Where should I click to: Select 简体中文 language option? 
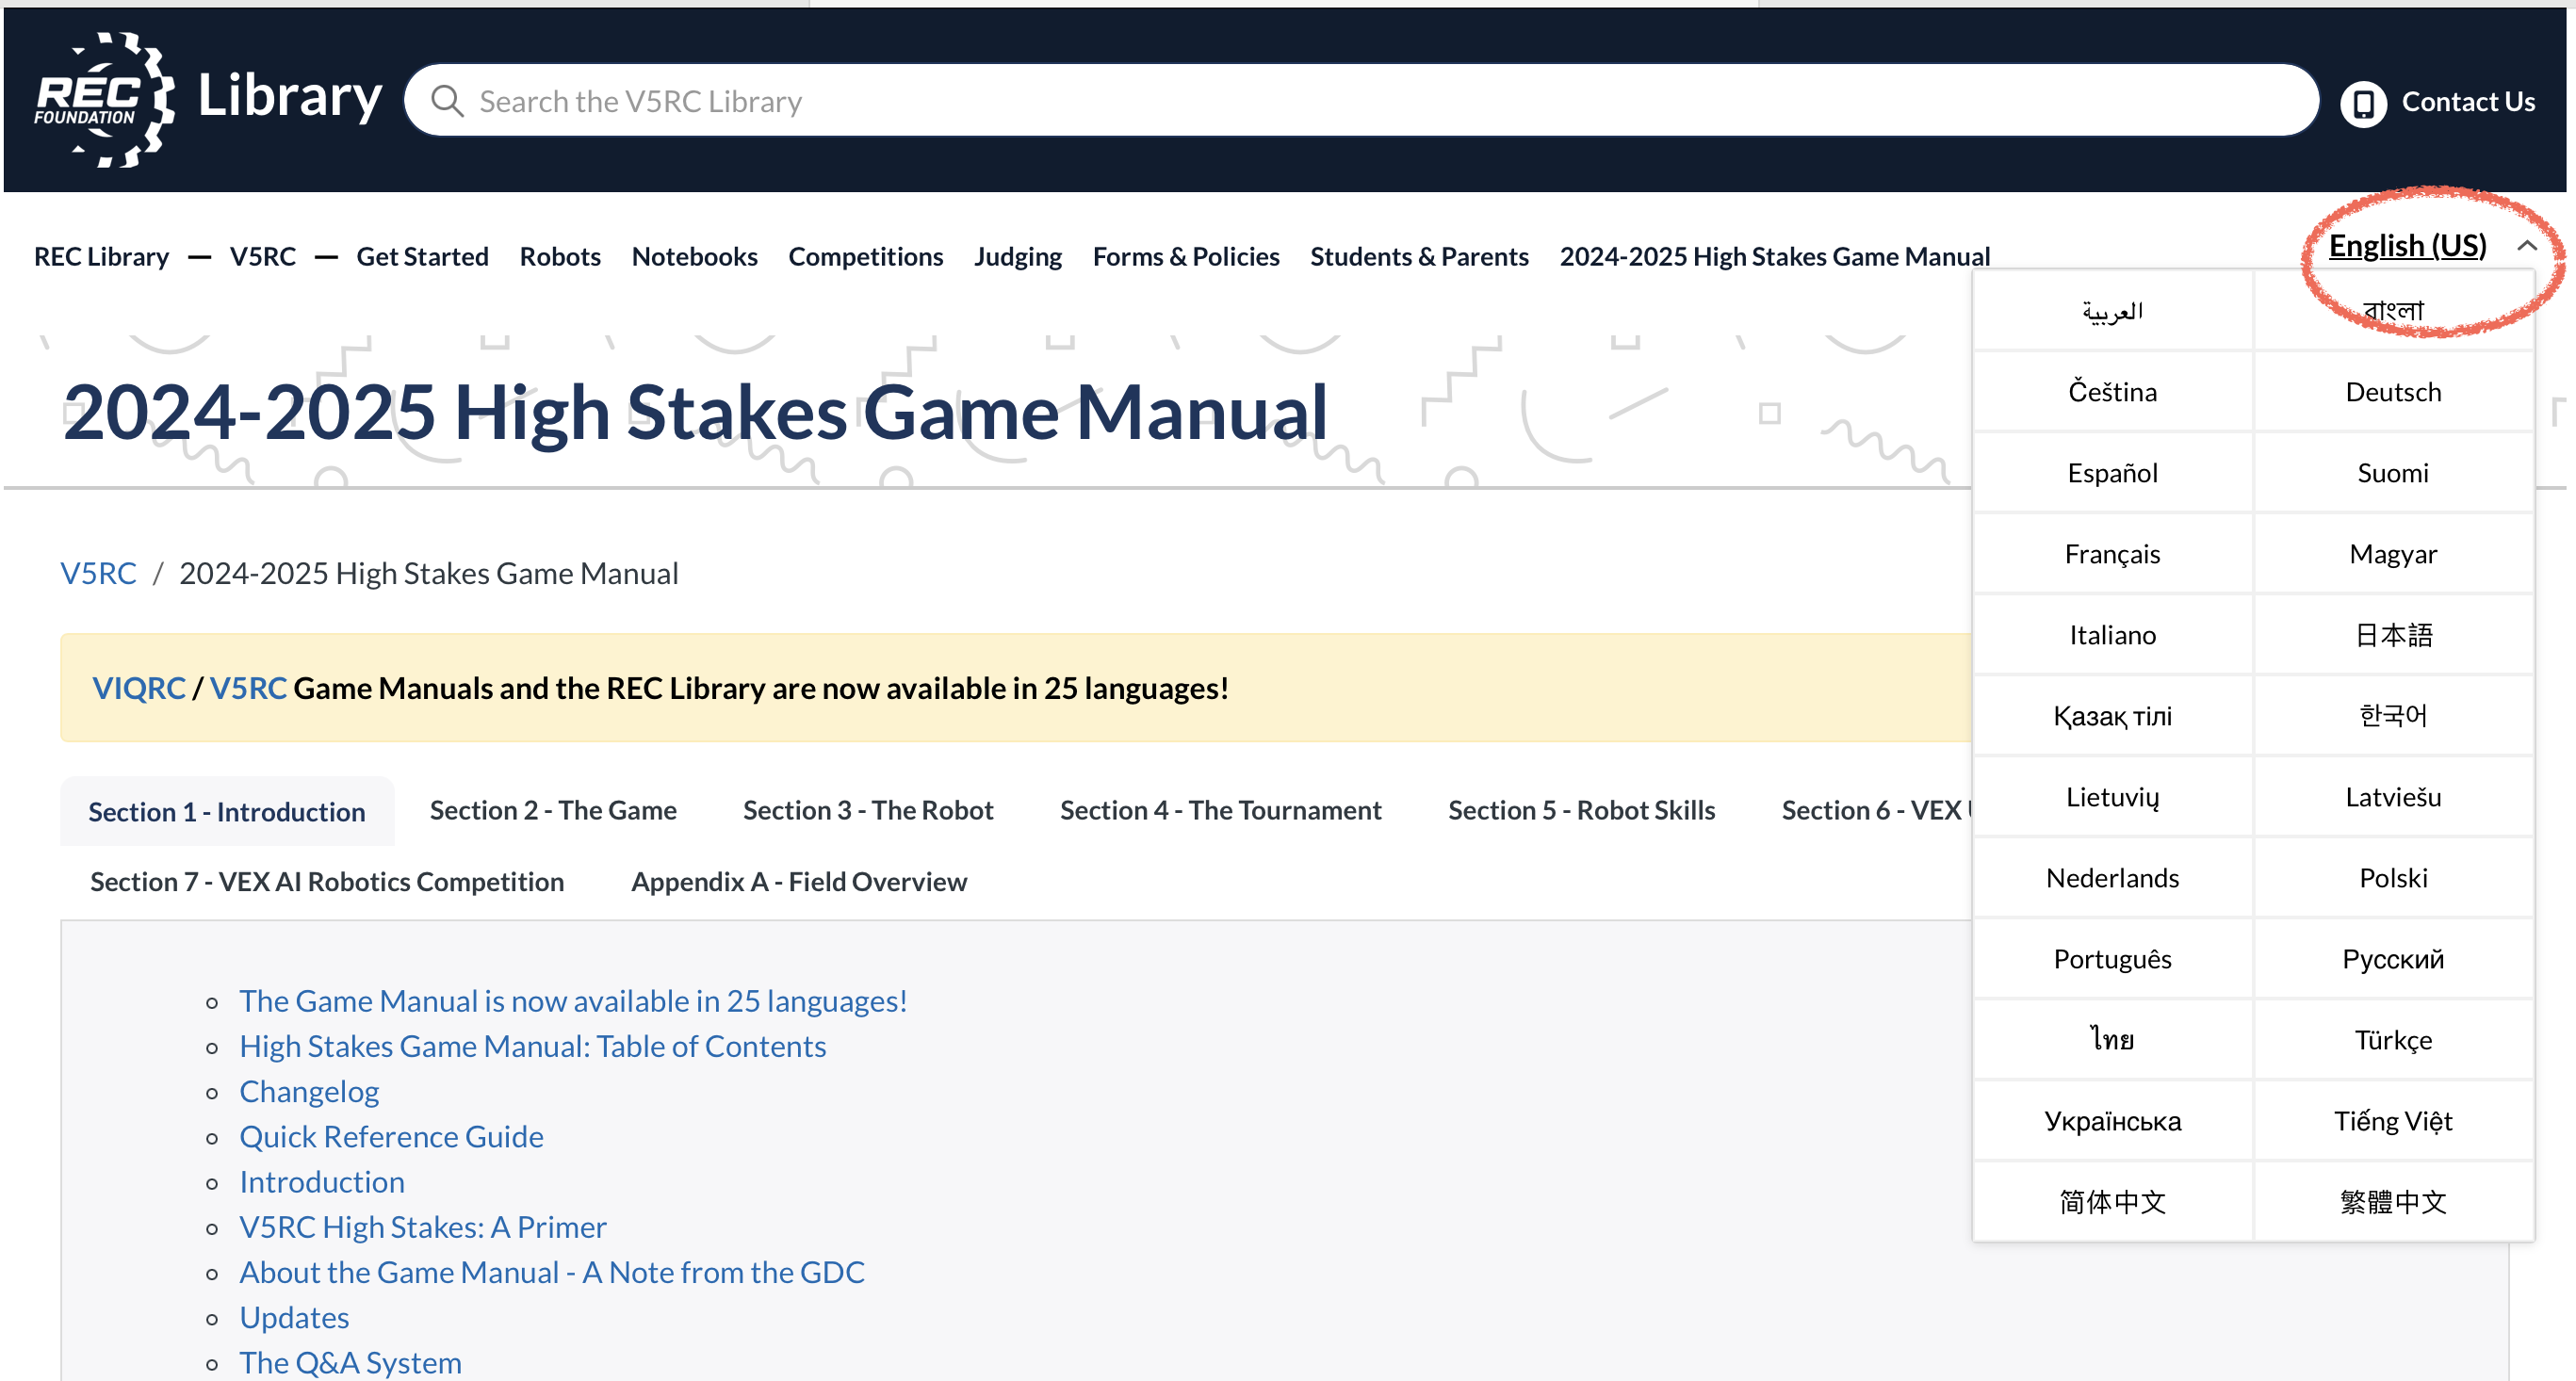[x=2112, y=1202]
